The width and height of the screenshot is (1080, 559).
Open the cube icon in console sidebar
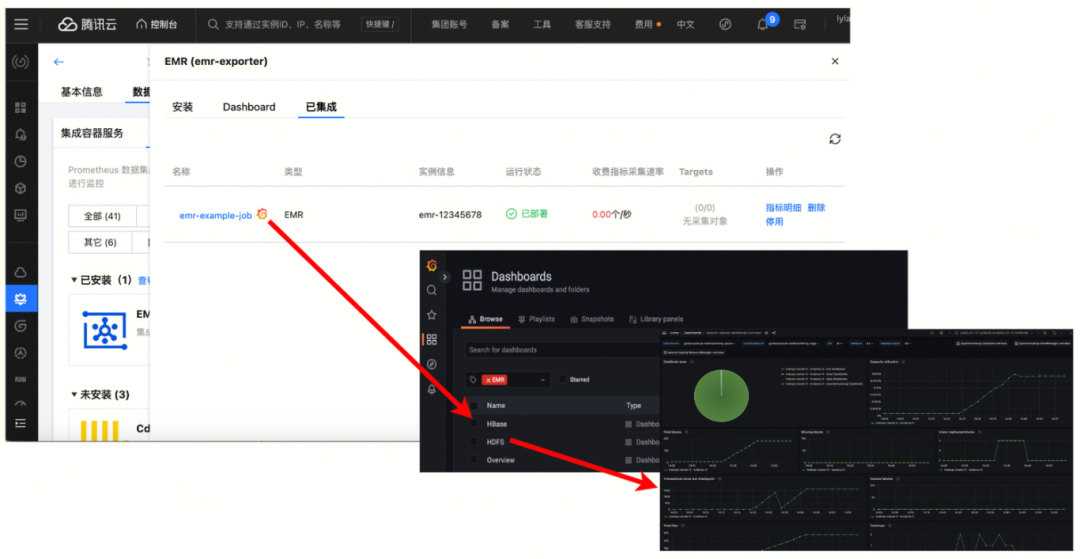(21, 188)
